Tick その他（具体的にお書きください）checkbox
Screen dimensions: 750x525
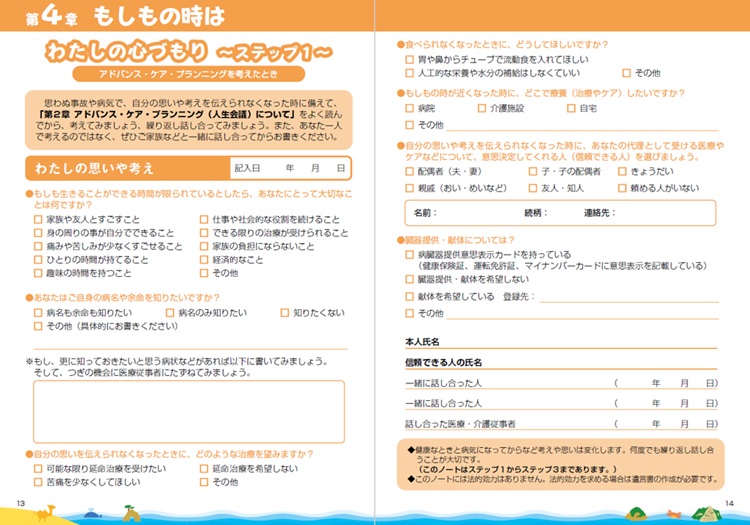(x=38, y=326)
